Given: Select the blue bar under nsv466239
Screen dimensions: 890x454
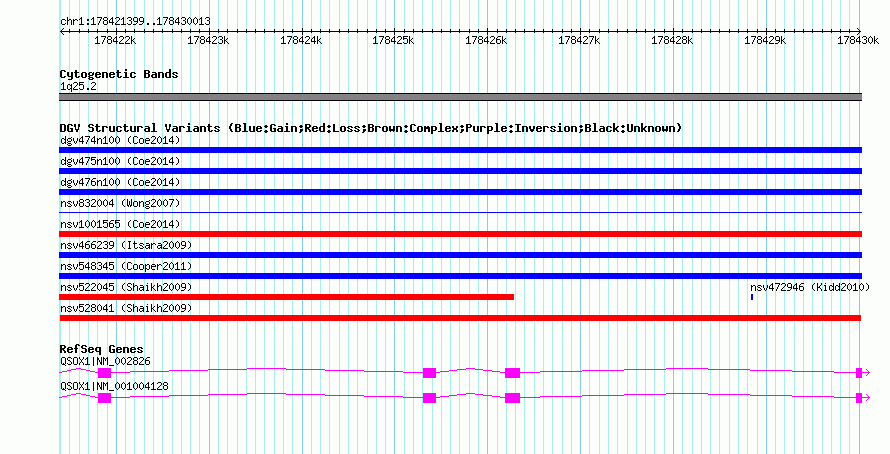Looking at the screenshot, I should (x=460, y=255).
